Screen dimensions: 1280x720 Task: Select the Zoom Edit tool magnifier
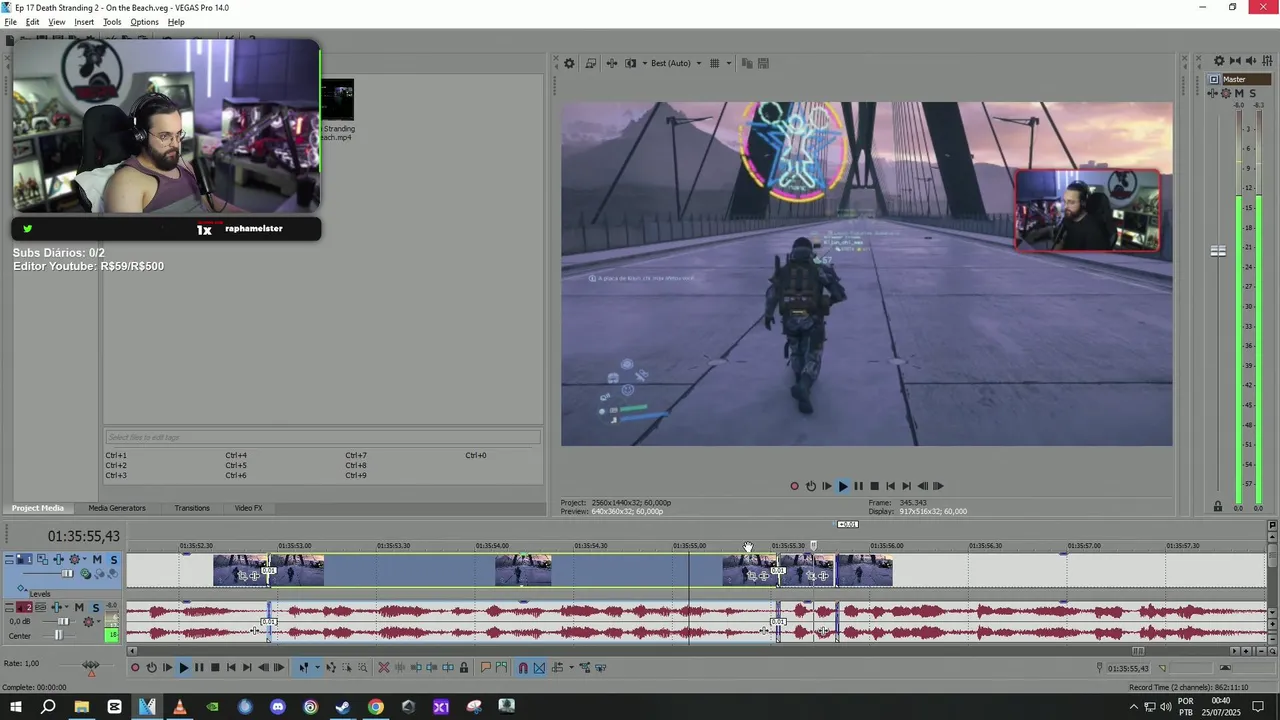363,667
